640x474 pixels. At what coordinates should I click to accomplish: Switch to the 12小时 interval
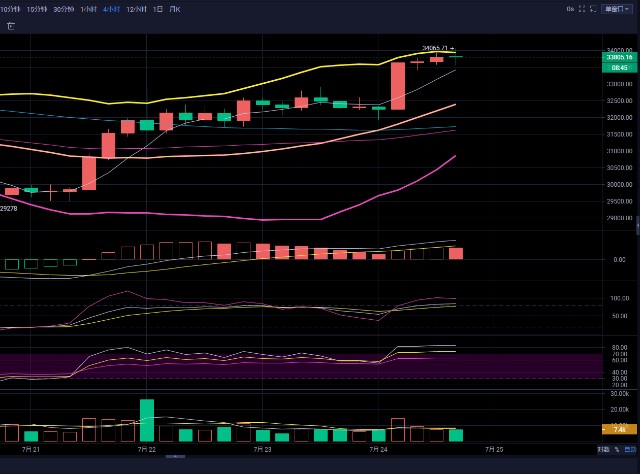[x=136, y=9]
